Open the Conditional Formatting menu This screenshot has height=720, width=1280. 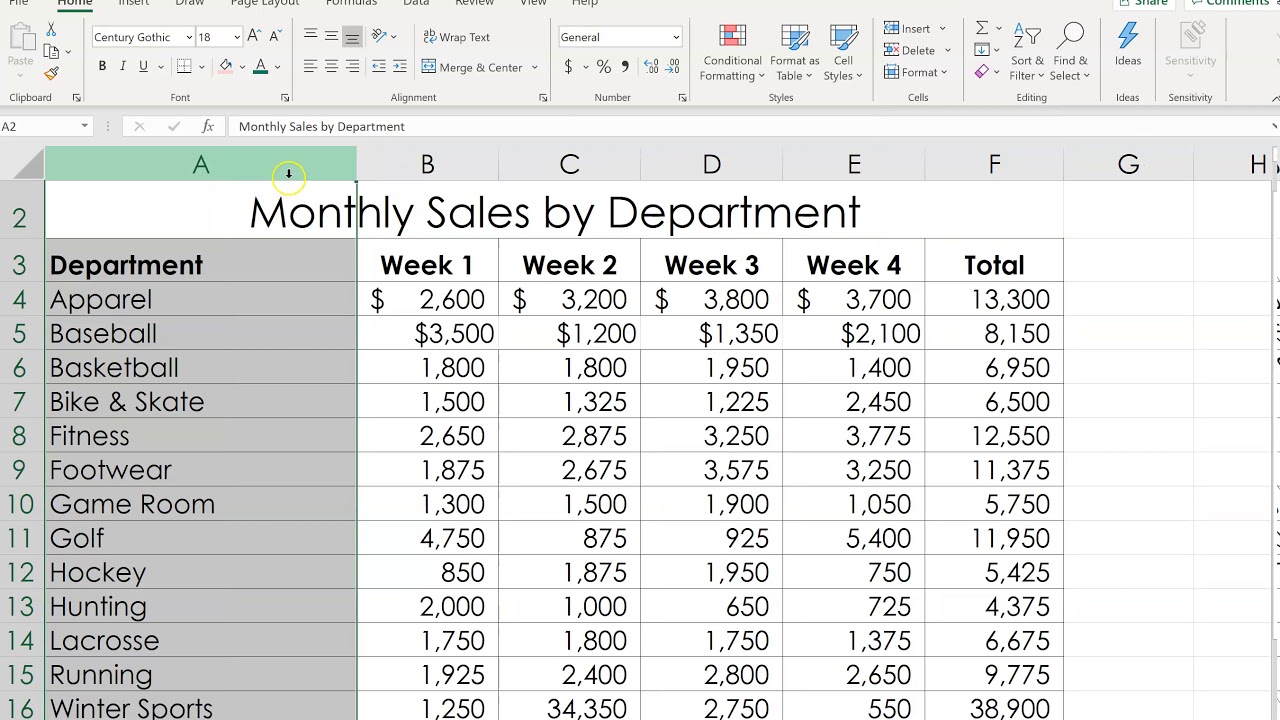tap(732, 52)
